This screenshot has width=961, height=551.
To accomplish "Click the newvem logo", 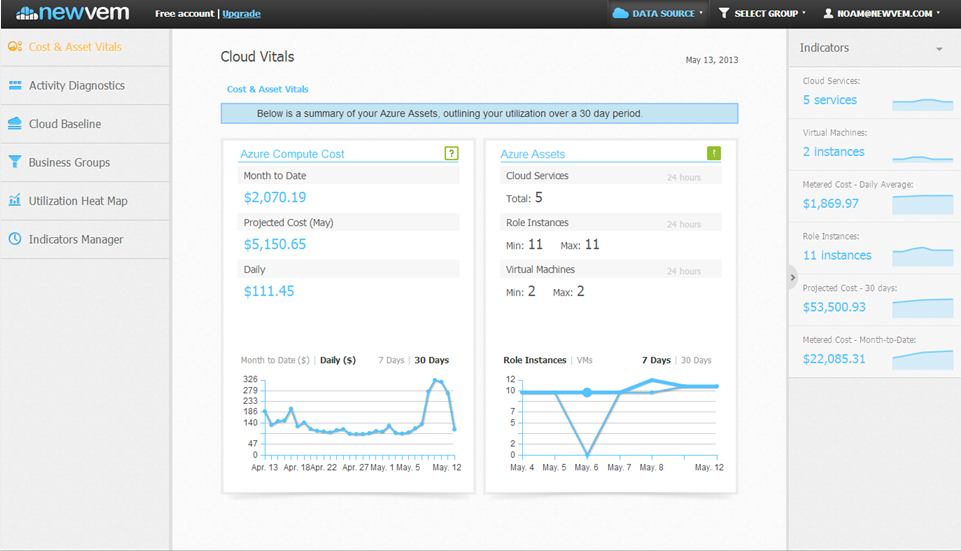I will tap(73, 13).
